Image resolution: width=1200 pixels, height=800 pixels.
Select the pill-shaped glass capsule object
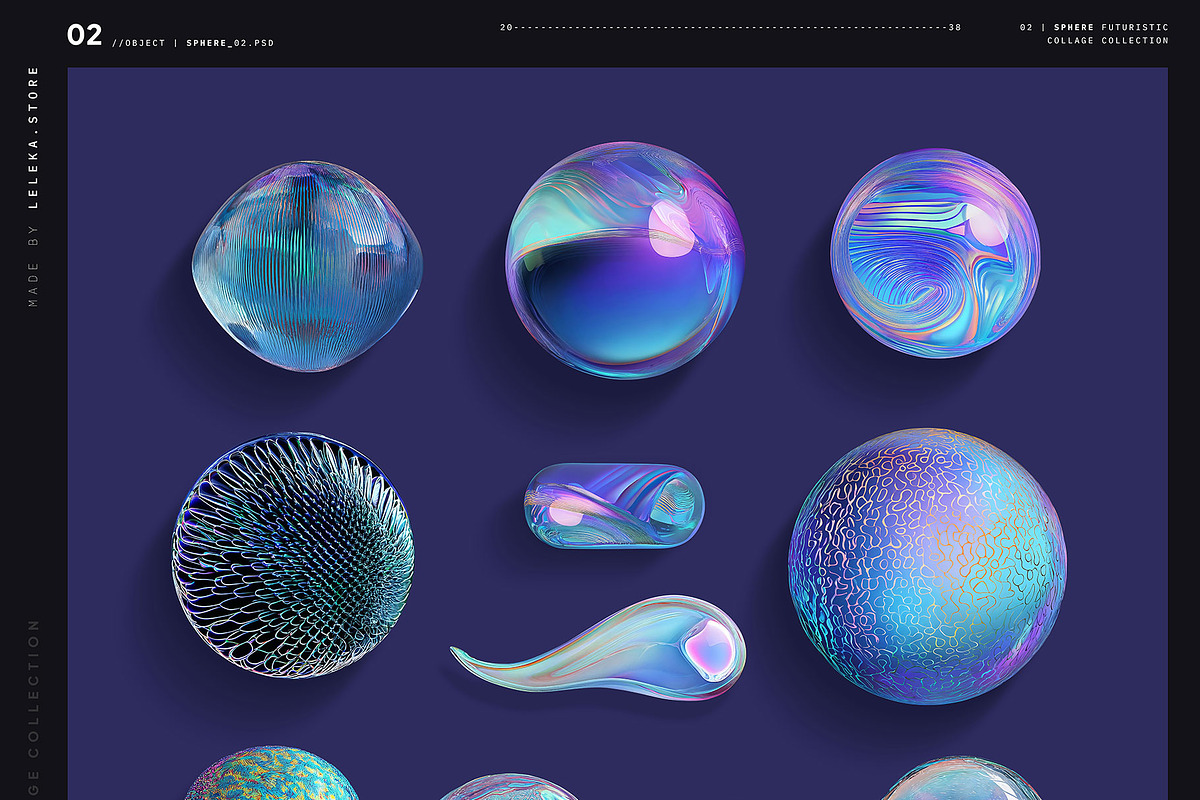(x=615, y=507)
